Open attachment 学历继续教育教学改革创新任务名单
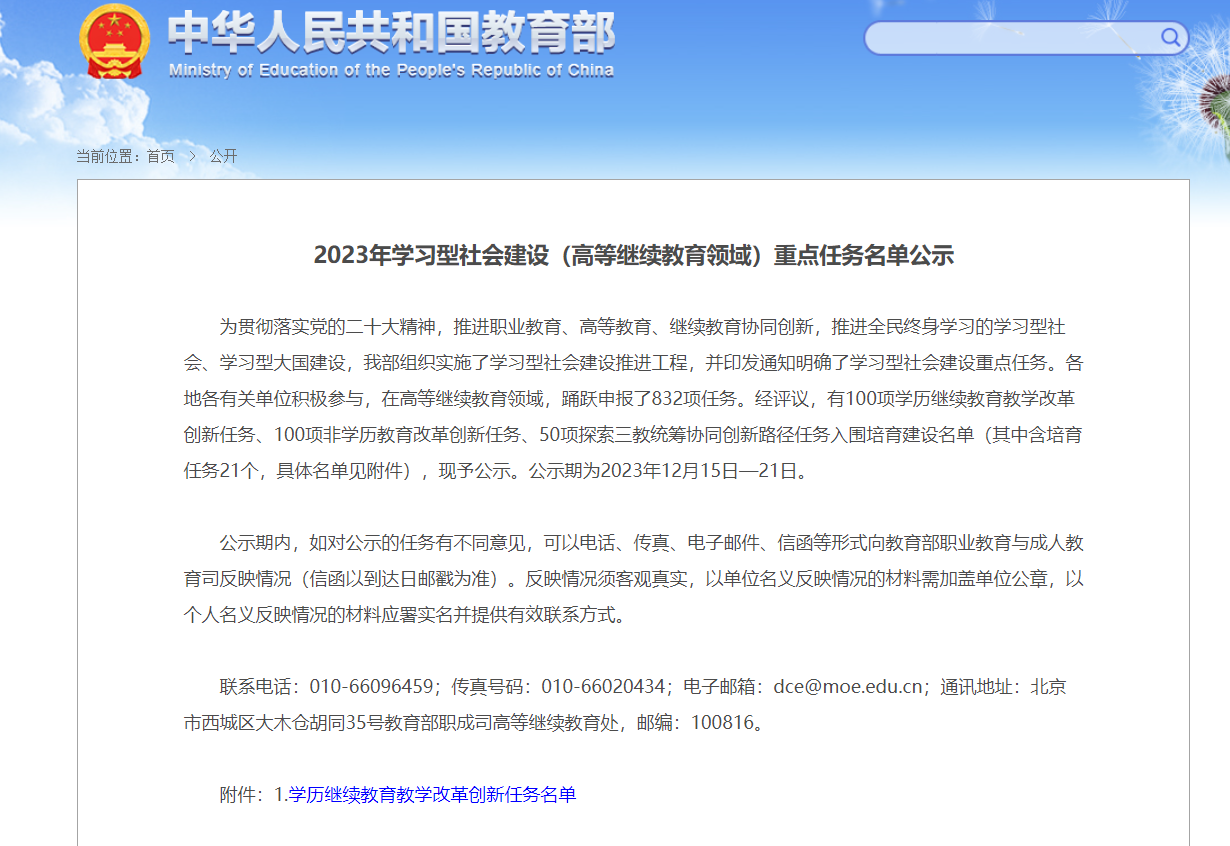The width and height of the screenshot is (1230, 846). 432,795
